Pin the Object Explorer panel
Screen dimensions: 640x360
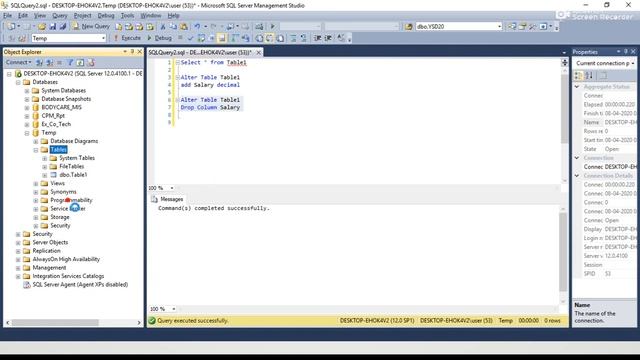132,52
